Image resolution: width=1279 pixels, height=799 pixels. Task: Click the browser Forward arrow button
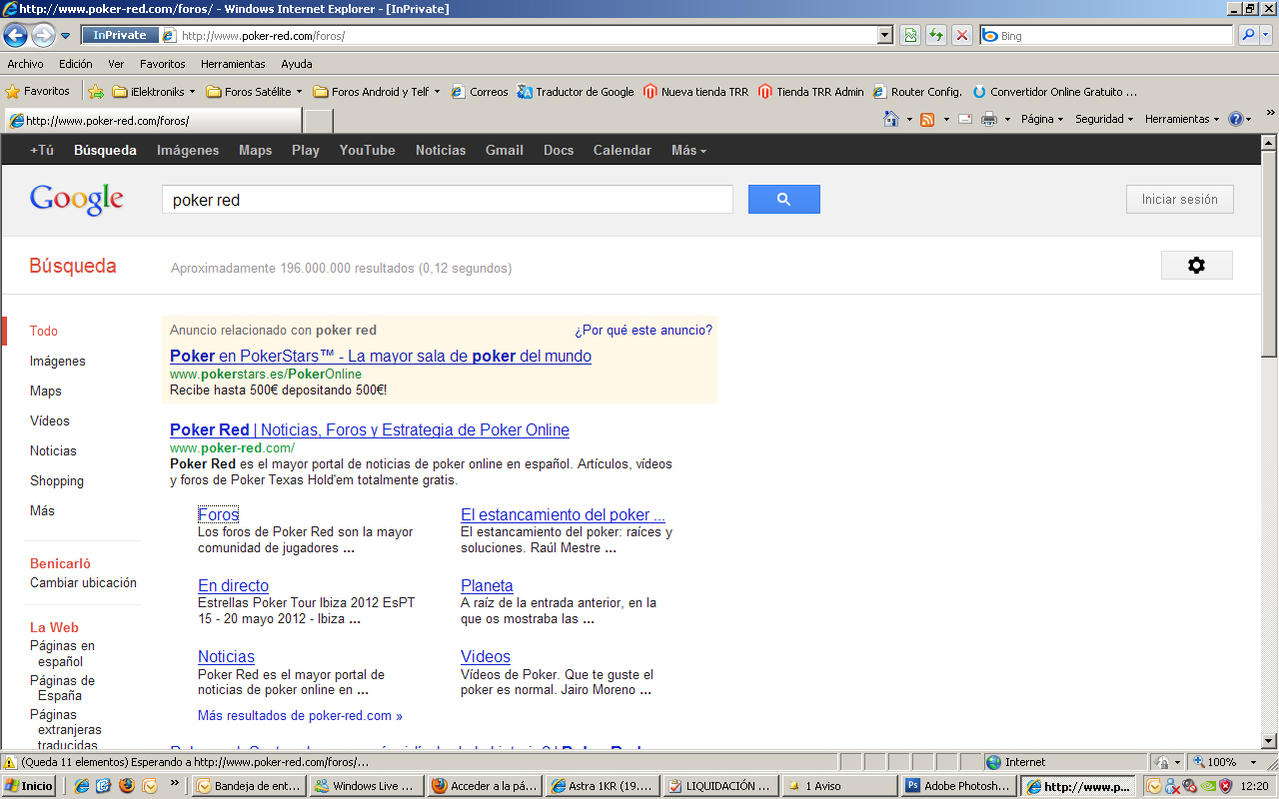pyautogui.click(x=42, y=35)
